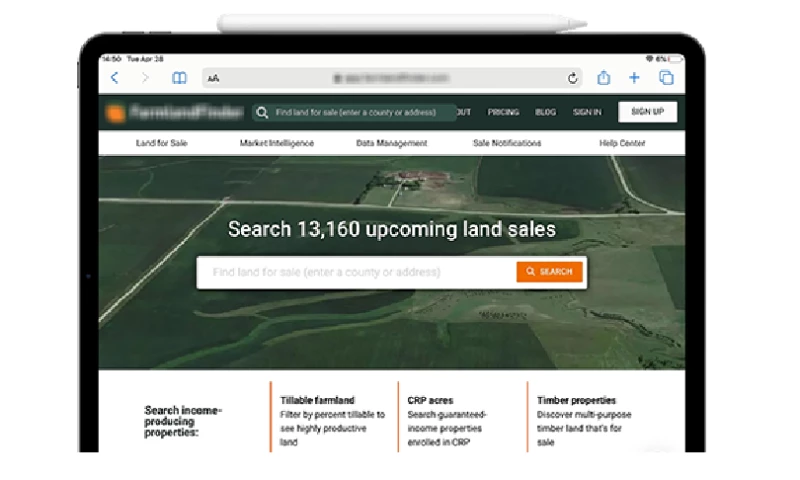Click the 'Search income-producing properties:' text
Screen dimensions: 800x480
pos(183,421)
